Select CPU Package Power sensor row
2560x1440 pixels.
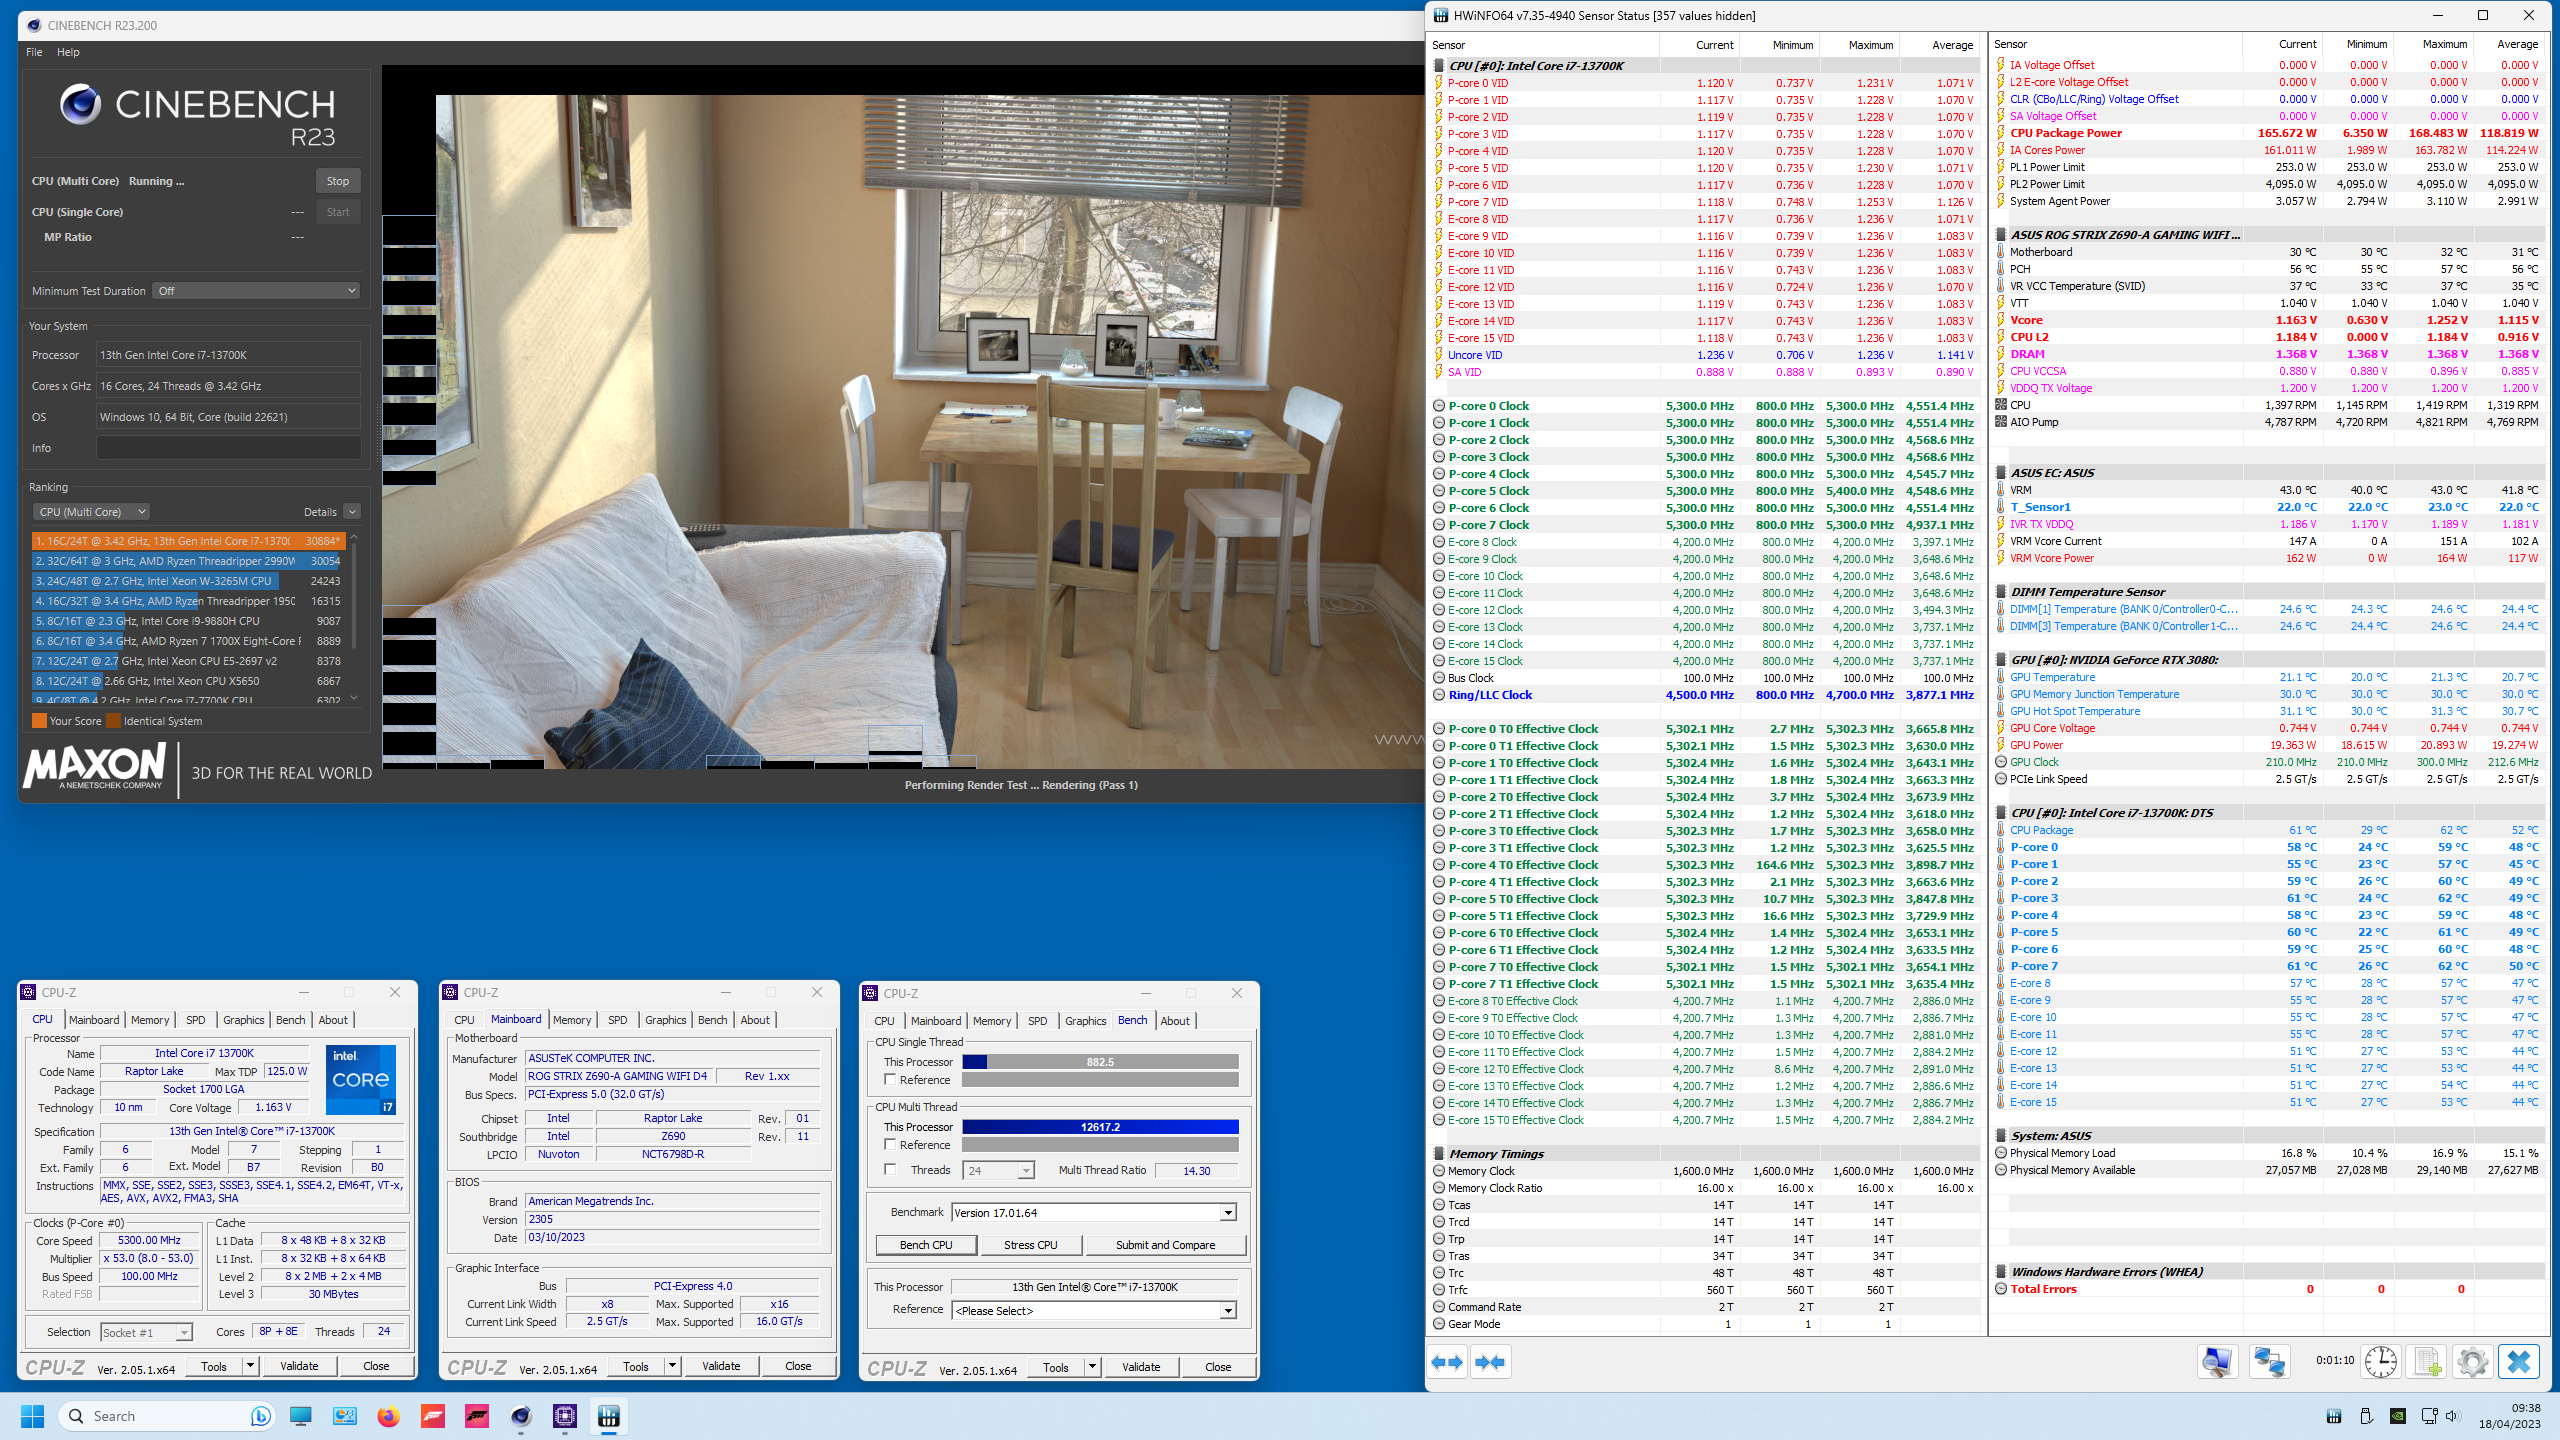click(x=2266, y=133)
